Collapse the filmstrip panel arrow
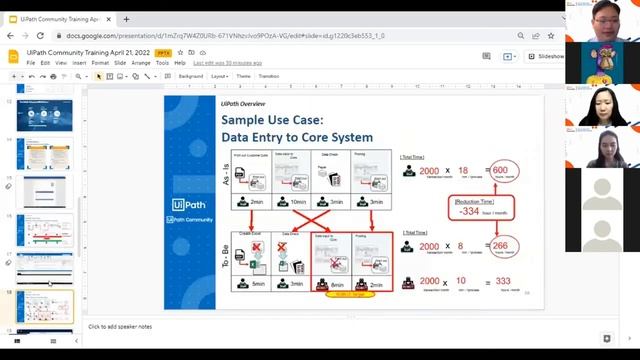640x360 pixels. tap(76, 341)
